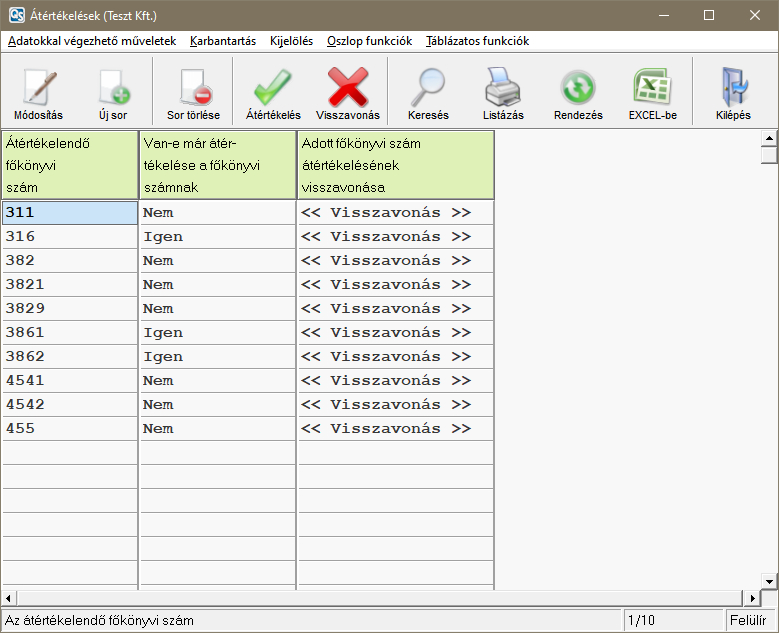Open the Adatokkal végezhető műveletek menu
Viewport: 779px width, 633px height.
(x=92, y=41)
